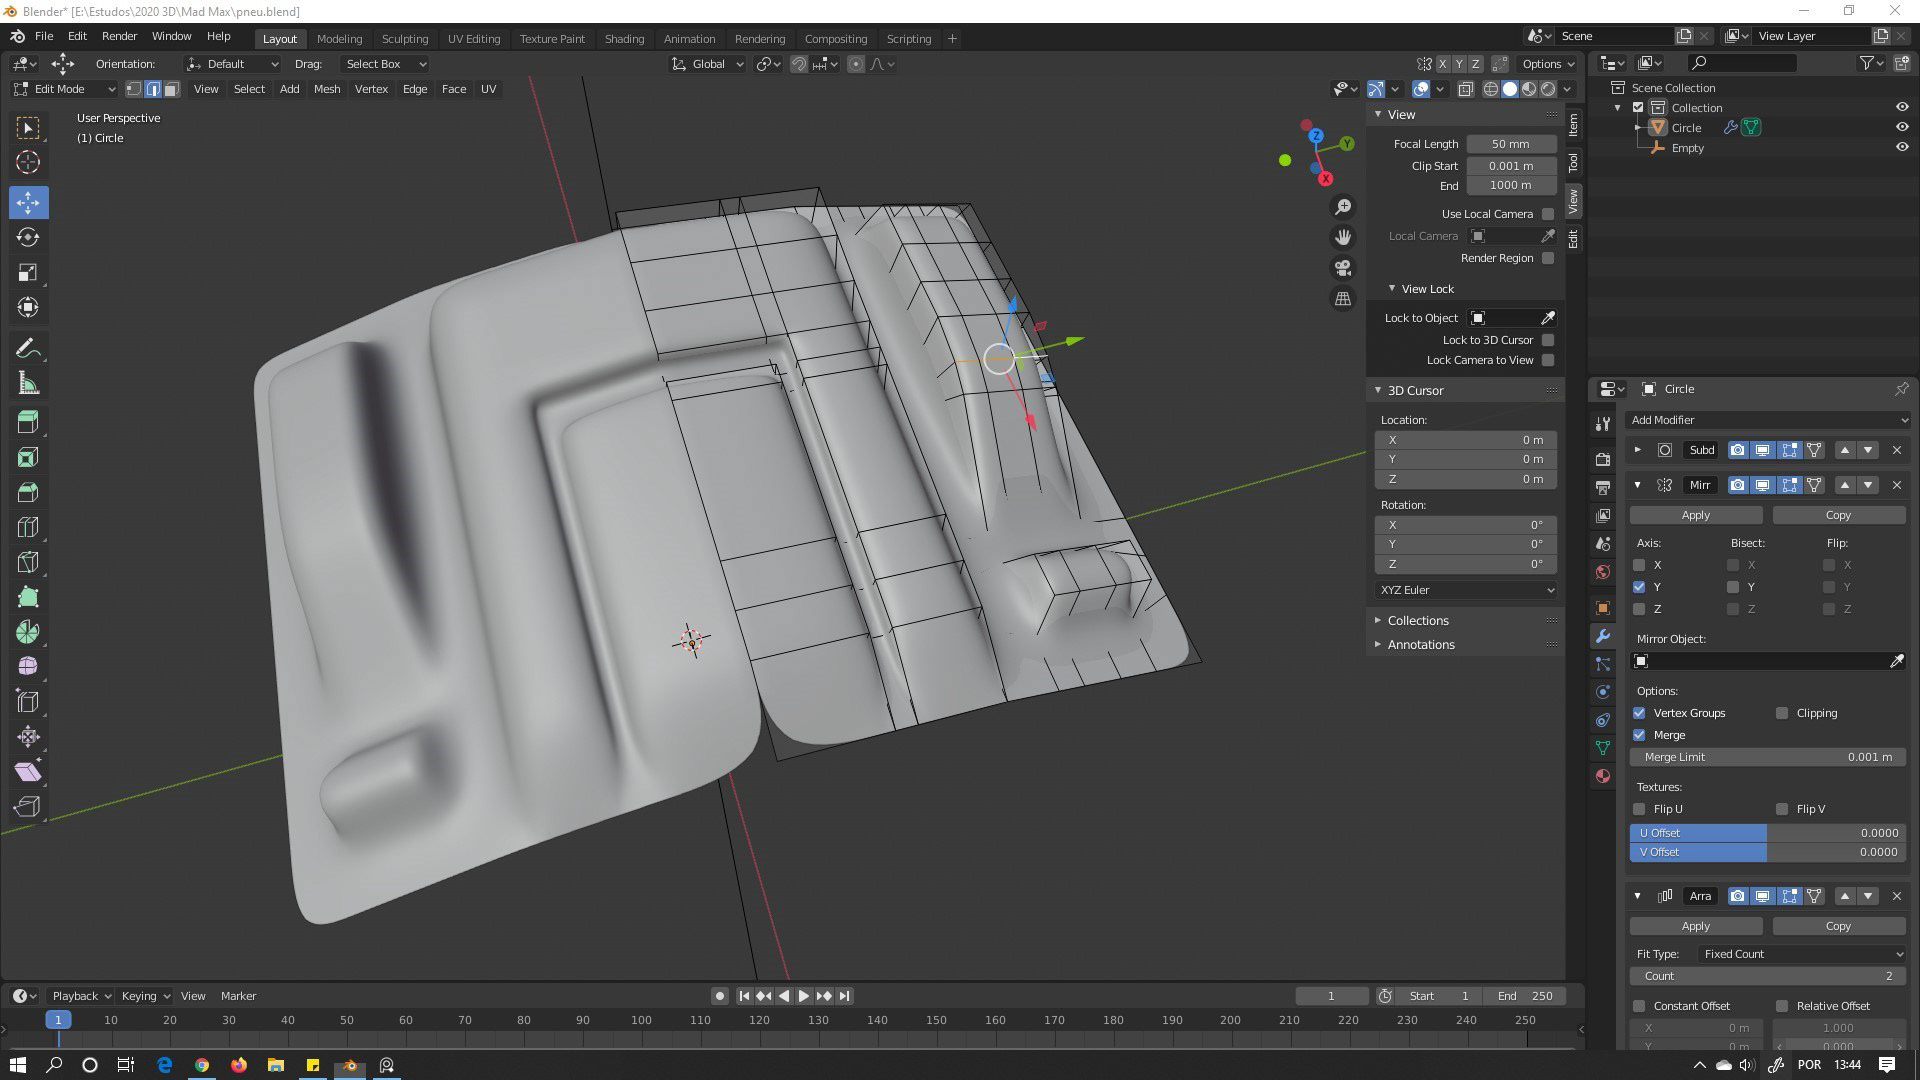Open the Fit Type Fixed Count dropdown
The height and width of the screenshot is (1080, 1920).
[1802, 954]
